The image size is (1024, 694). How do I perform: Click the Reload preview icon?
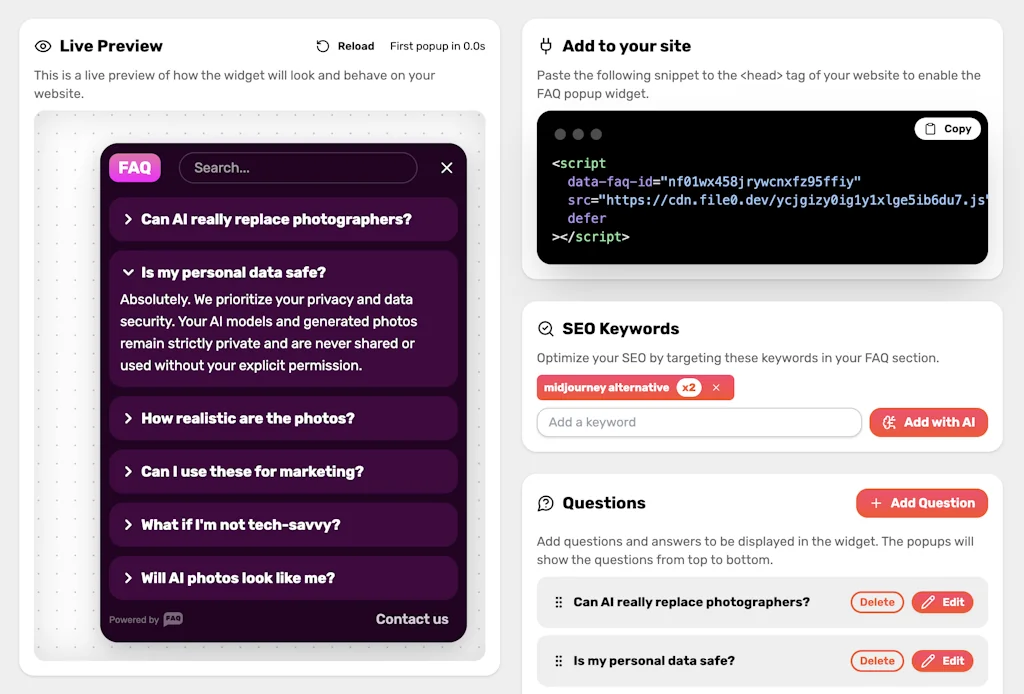(x=323, y=46)
